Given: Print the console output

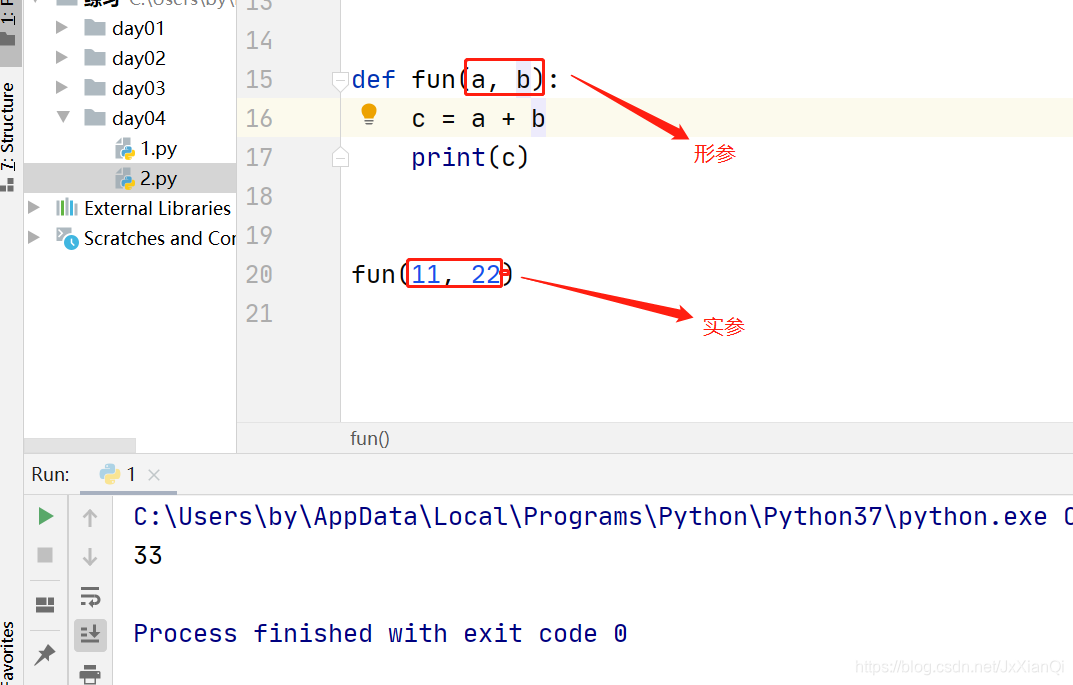Looking at the screenshot, I should point(90,674).
